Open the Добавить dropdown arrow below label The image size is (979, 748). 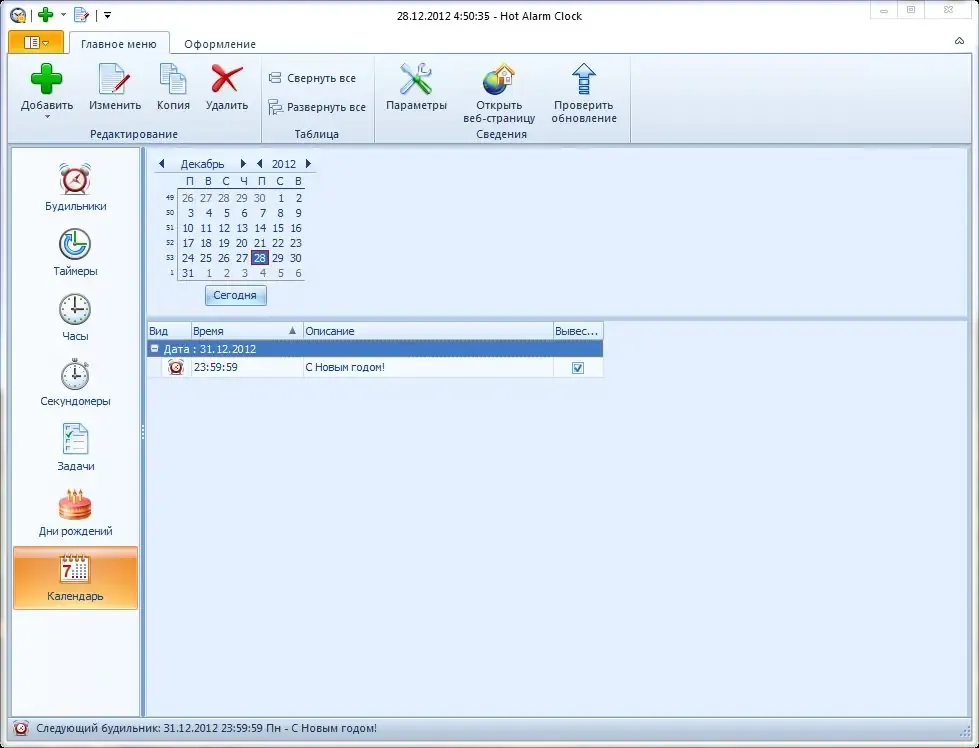tap(47, 117)
